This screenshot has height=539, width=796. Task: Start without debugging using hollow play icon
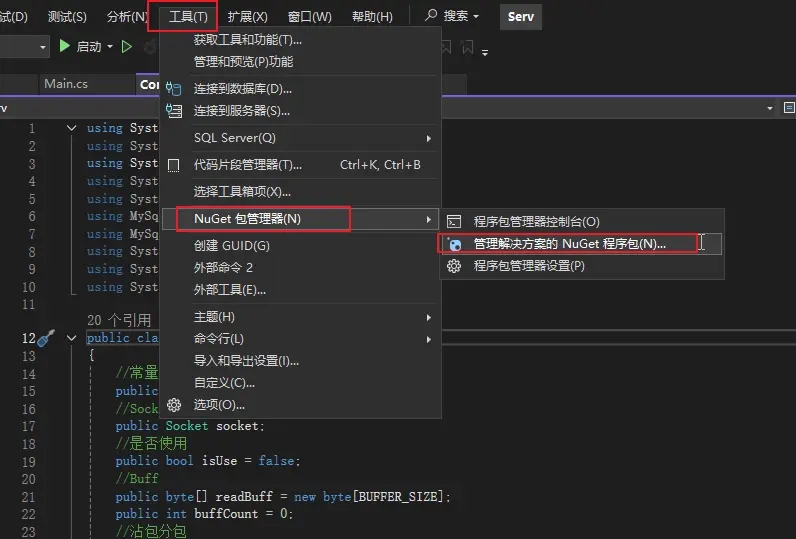click(x=127, y=47)
